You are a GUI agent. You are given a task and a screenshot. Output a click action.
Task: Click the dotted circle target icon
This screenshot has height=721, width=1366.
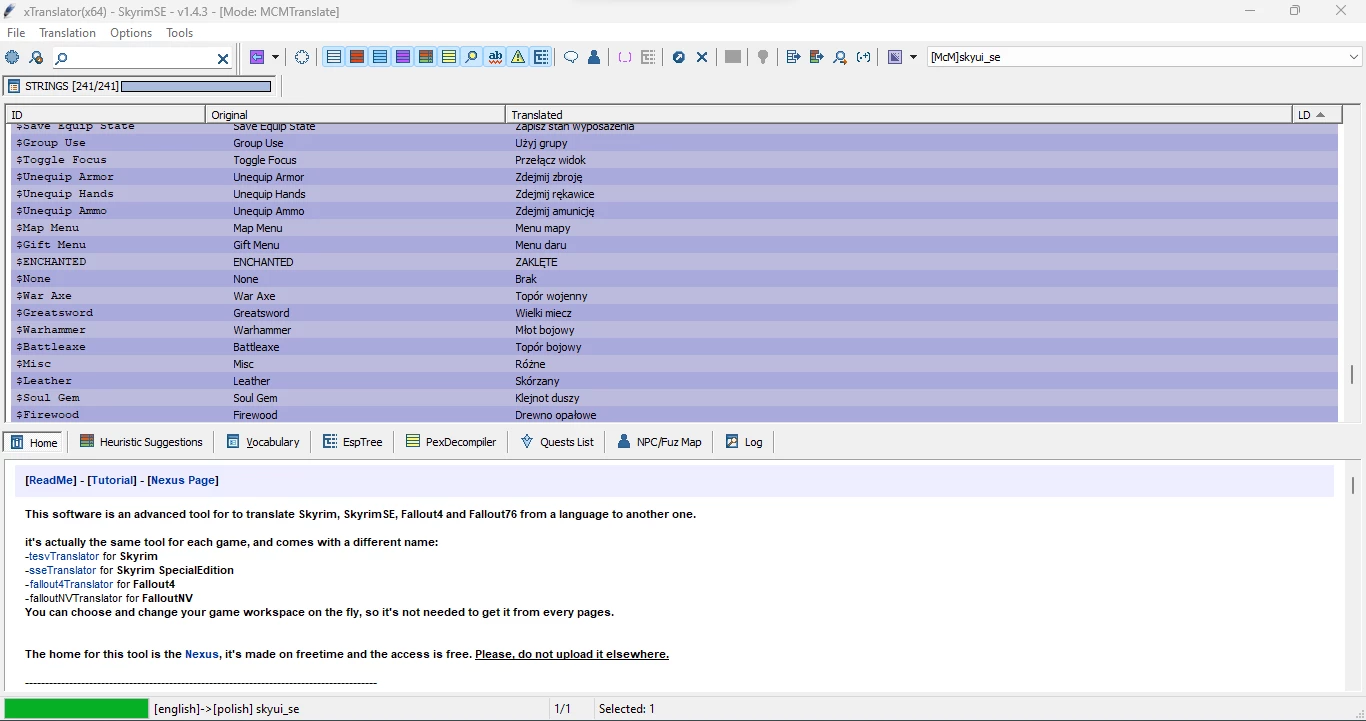(302, 57)
